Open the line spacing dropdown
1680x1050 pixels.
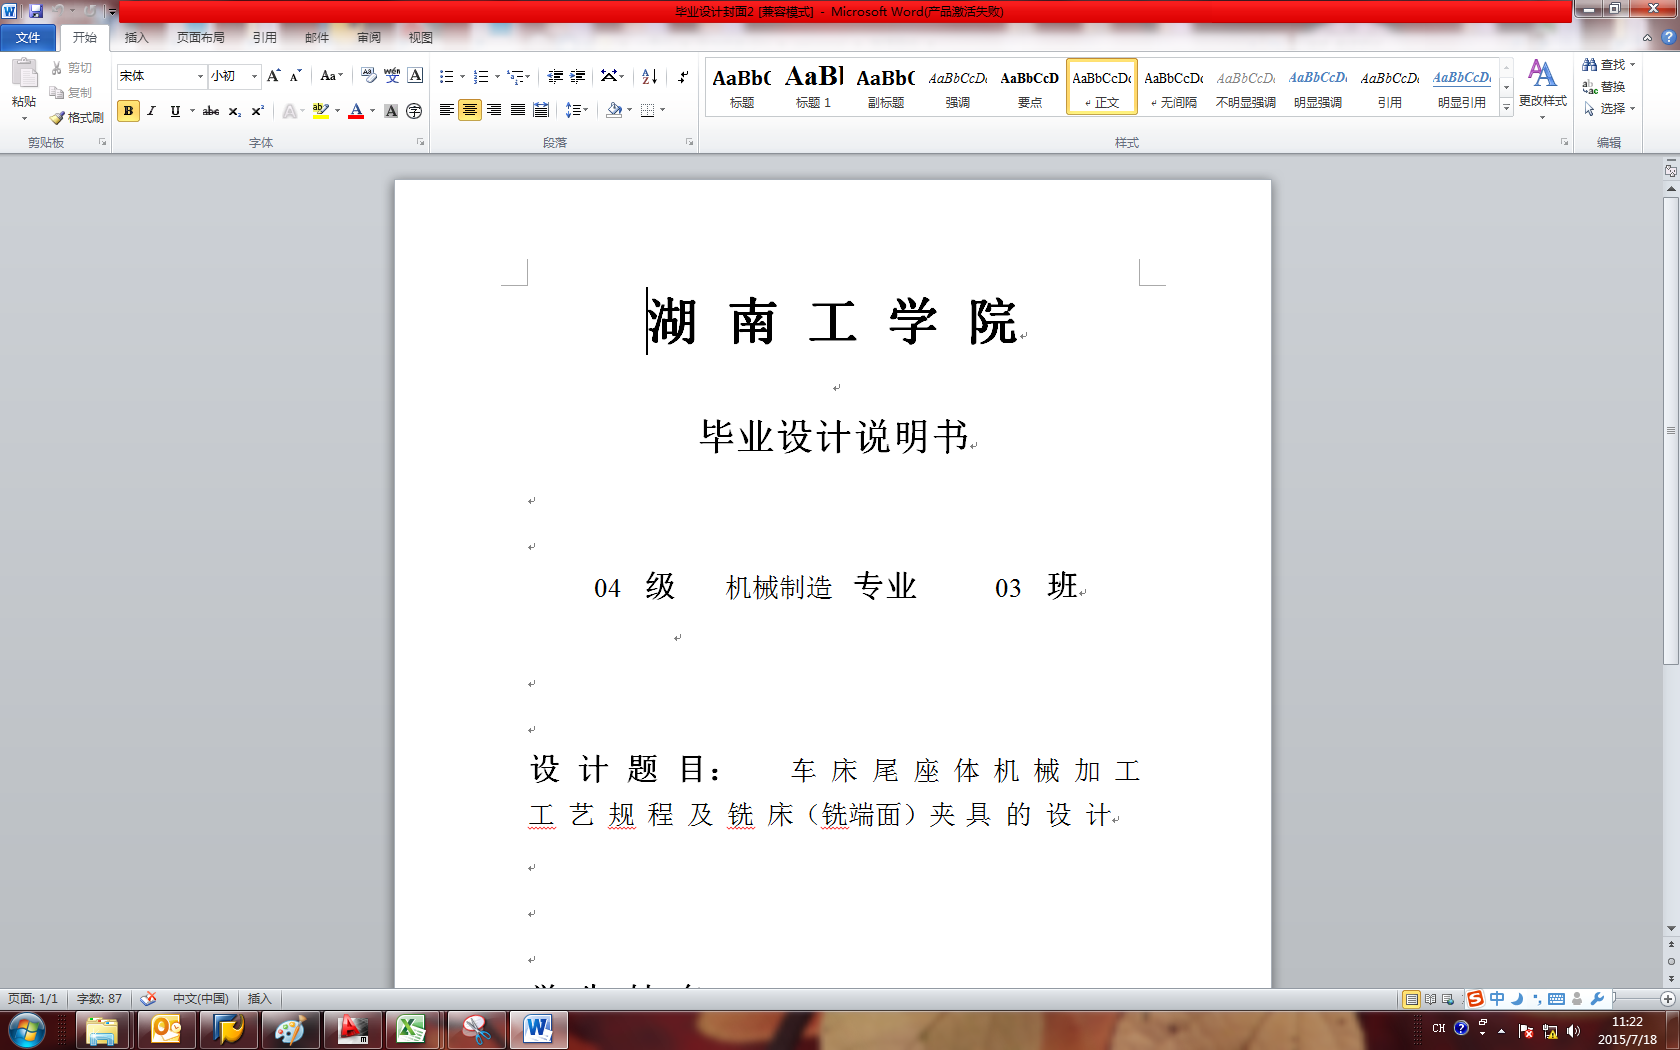pyautogui.click(x=577, y=110)
